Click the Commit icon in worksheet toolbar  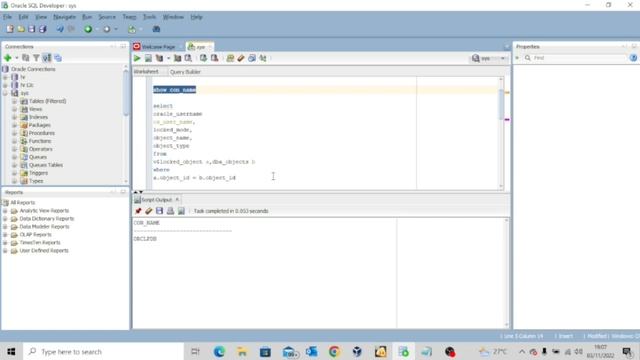pyautogui.click(x=203, y=58)
